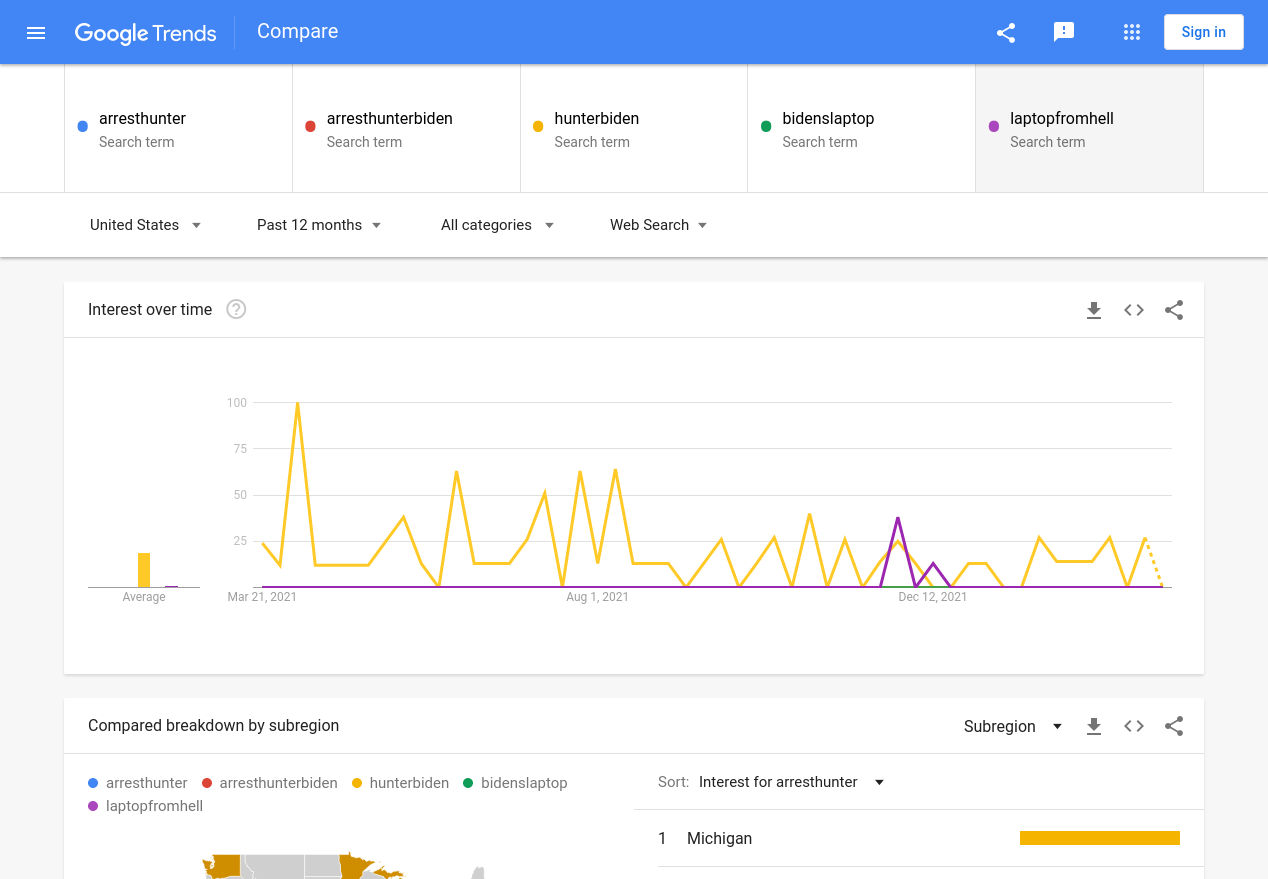Select the hunterbiden search term card
This screenshot has height=879, width=1268.
click(x=634, y=128)
